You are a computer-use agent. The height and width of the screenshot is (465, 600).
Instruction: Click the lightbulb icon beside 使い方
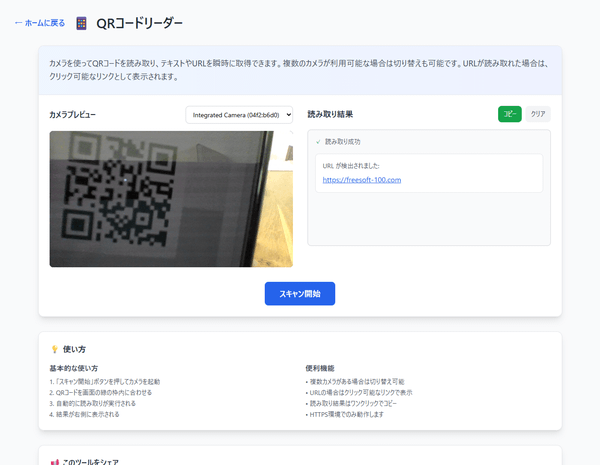tap(54, 349)
